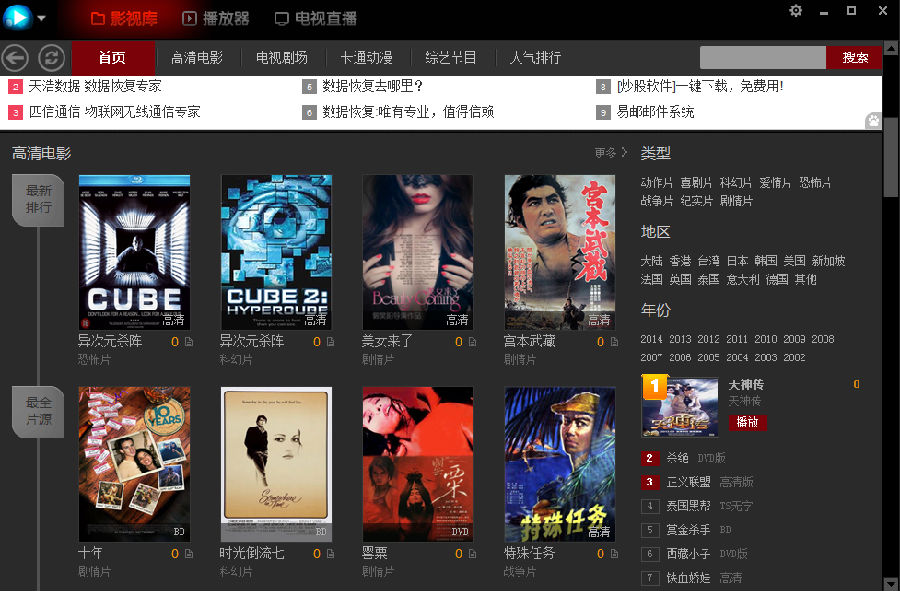The height and width of the screenshot is (591, 900).
Task: Open the dropdown arrow beside the logo
Action: (41, 18)
